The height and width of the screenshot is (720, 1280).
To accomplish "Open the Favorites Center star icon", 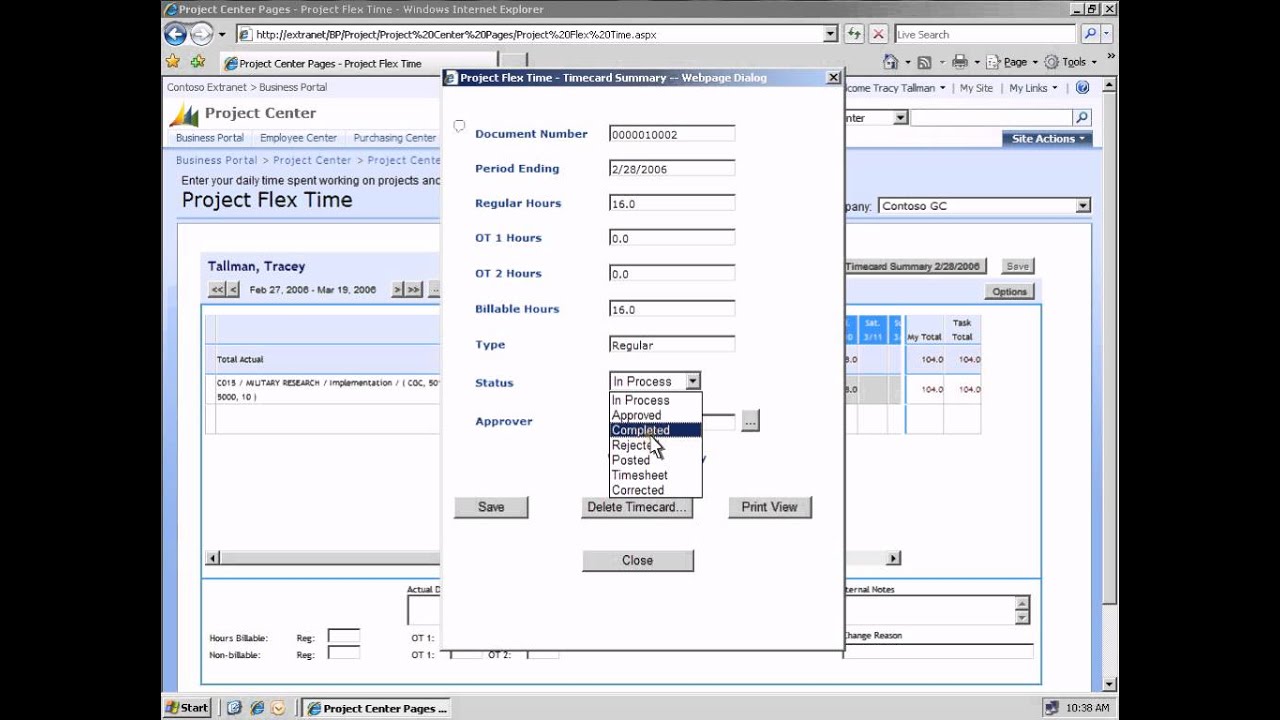I will pyautogui.click(x=173, y=62).
